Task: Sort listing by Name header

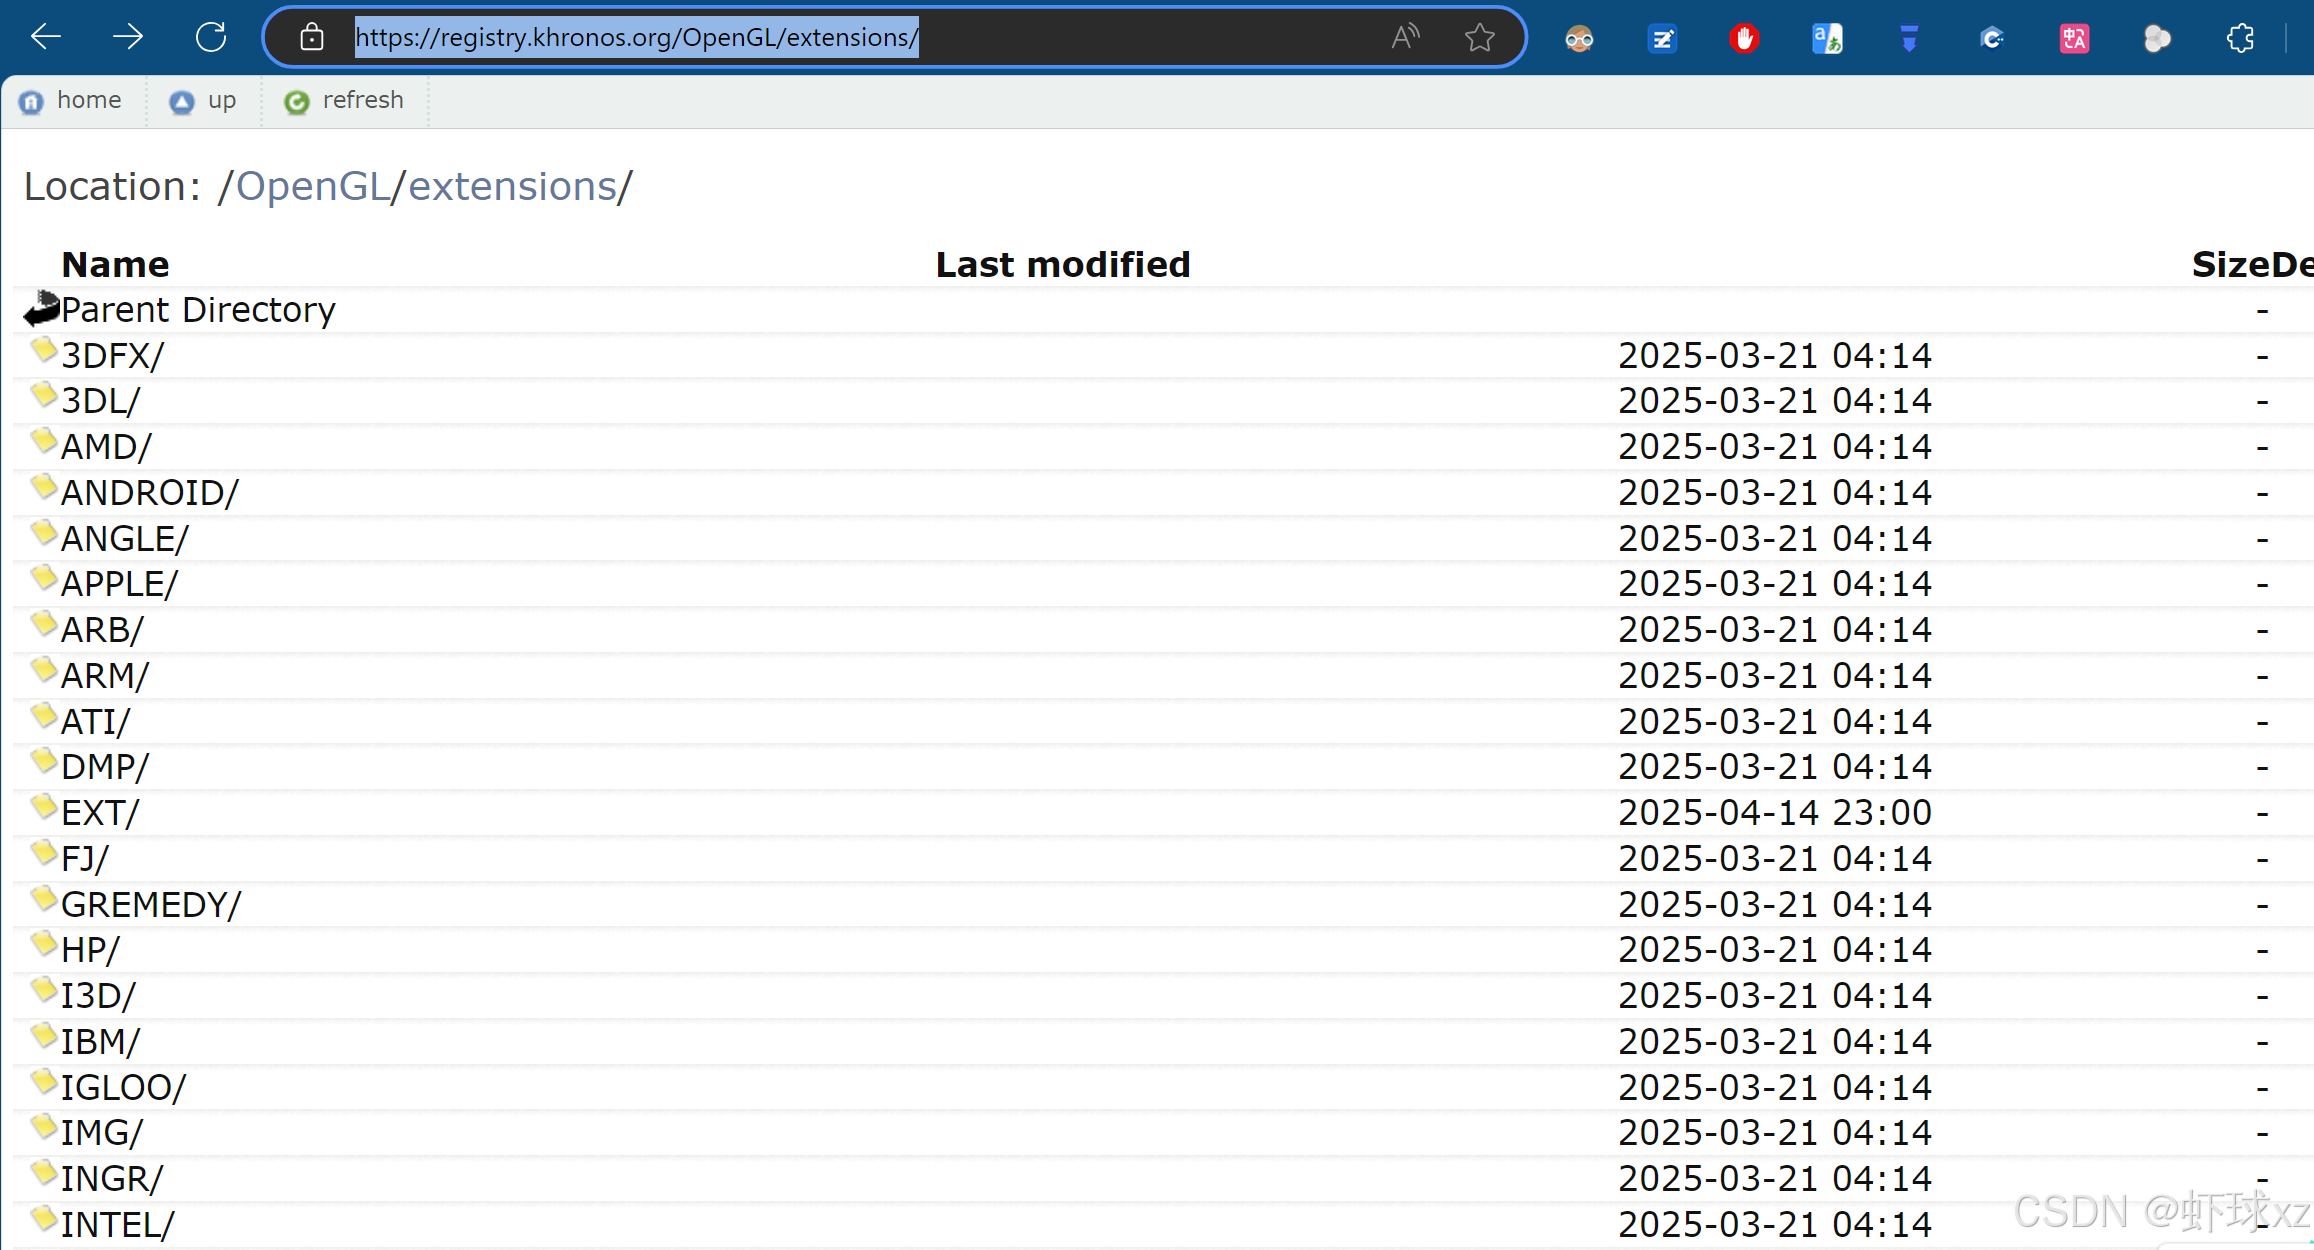Action: (x=115, y=265)
